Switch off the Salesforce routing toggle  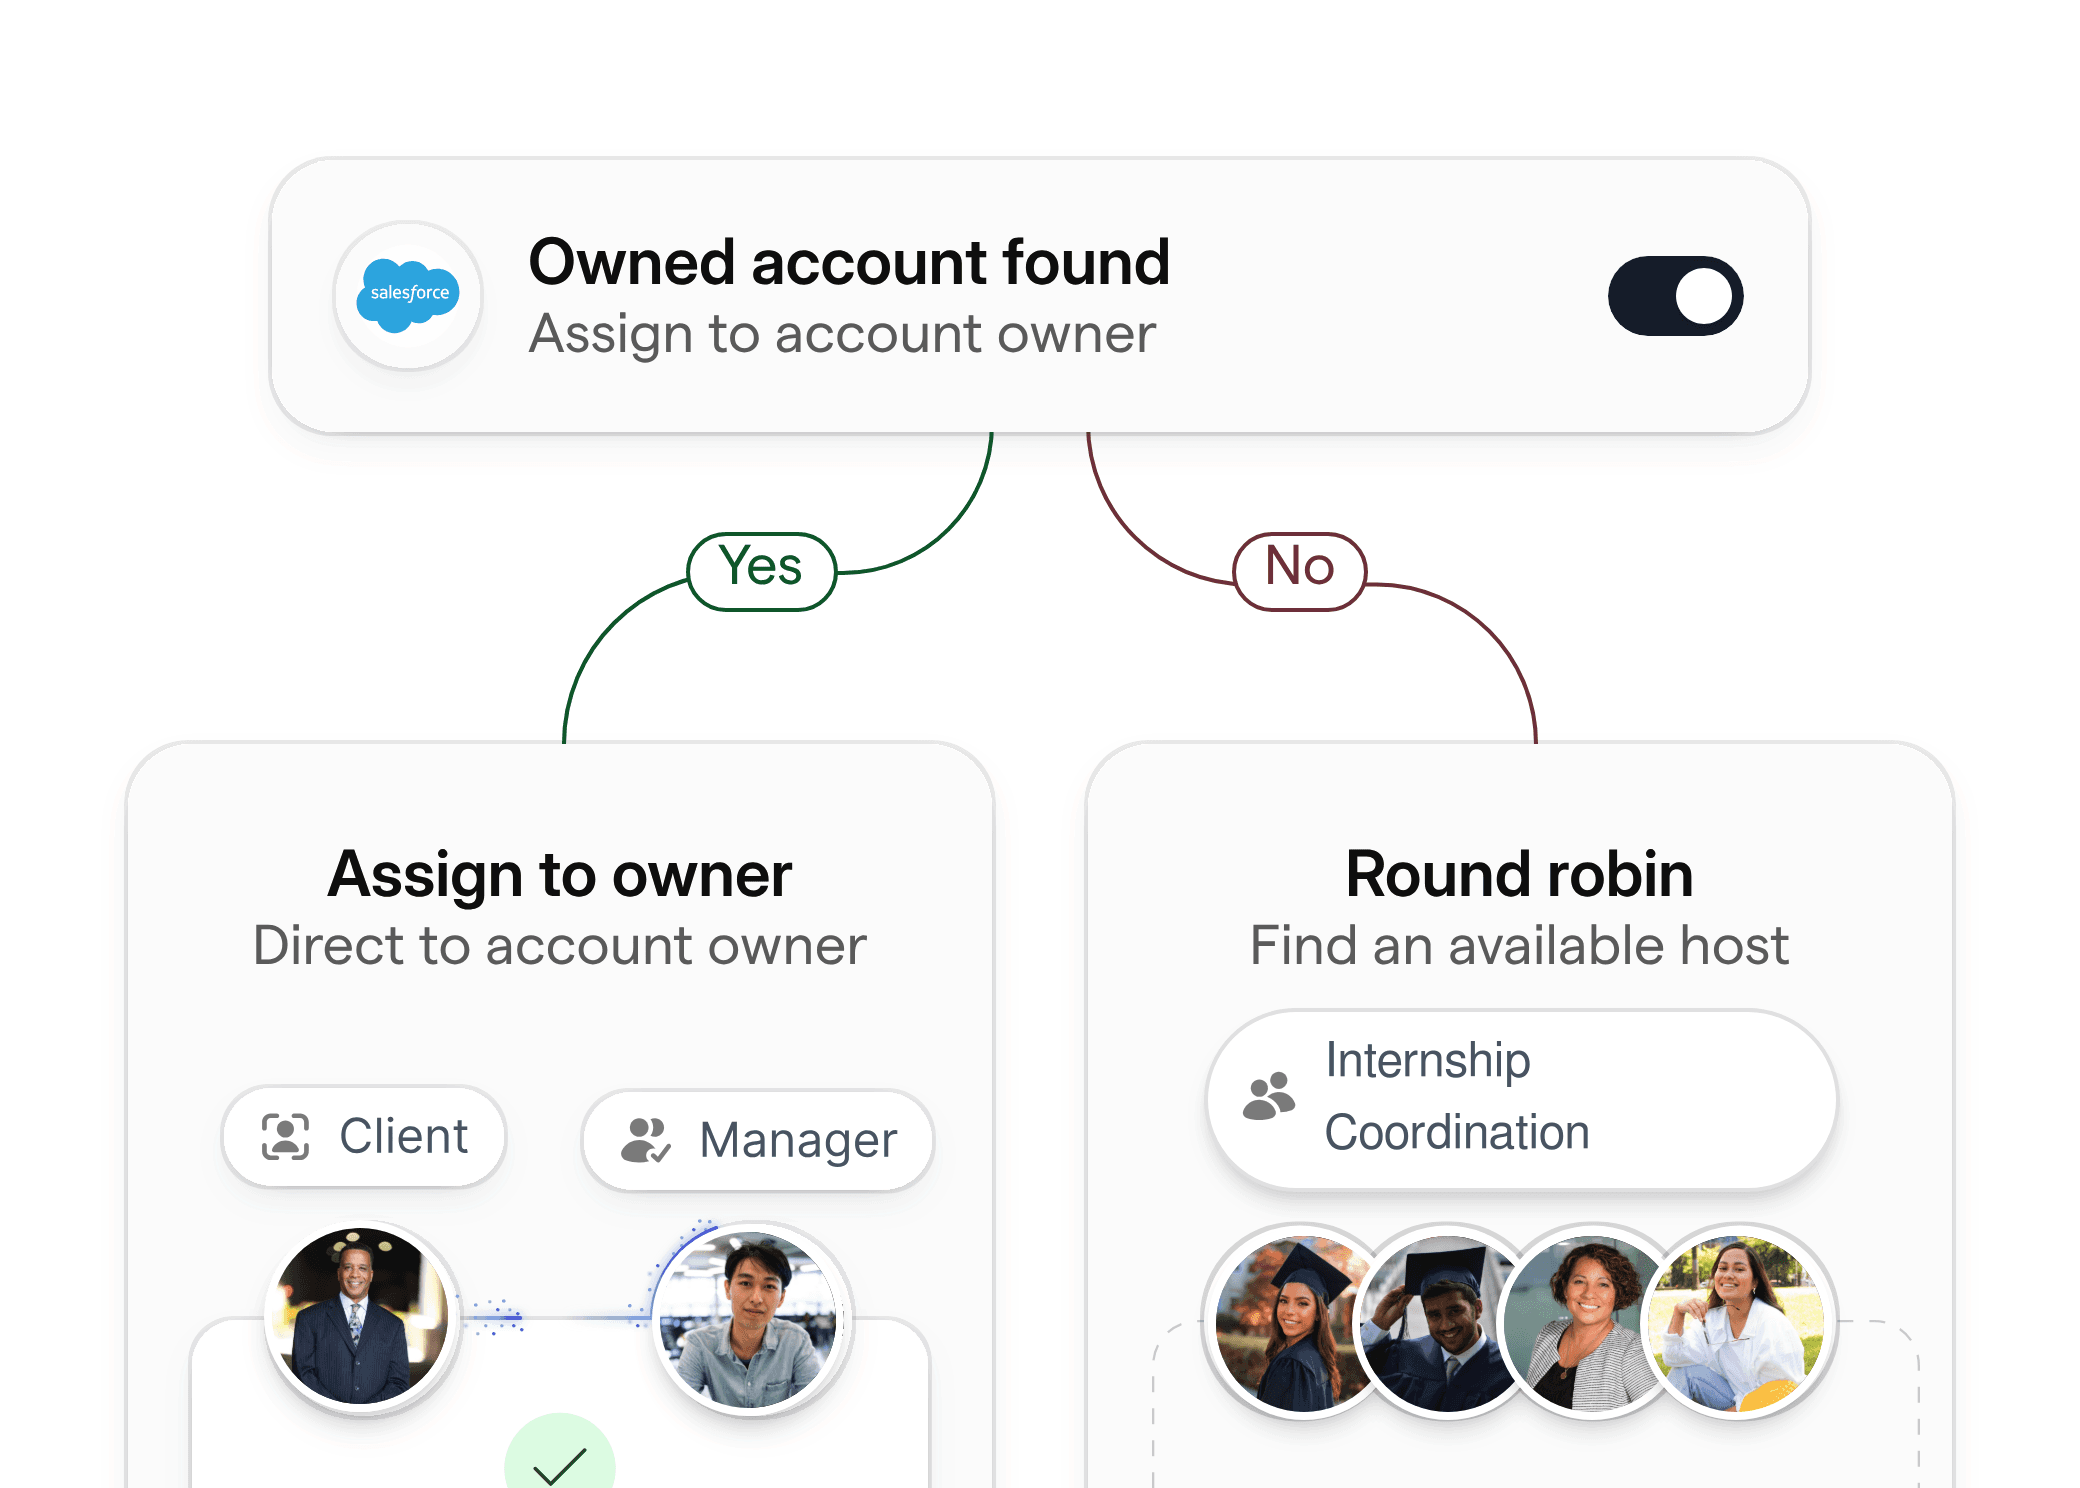pyautogui.click(x=1676, y=293)
